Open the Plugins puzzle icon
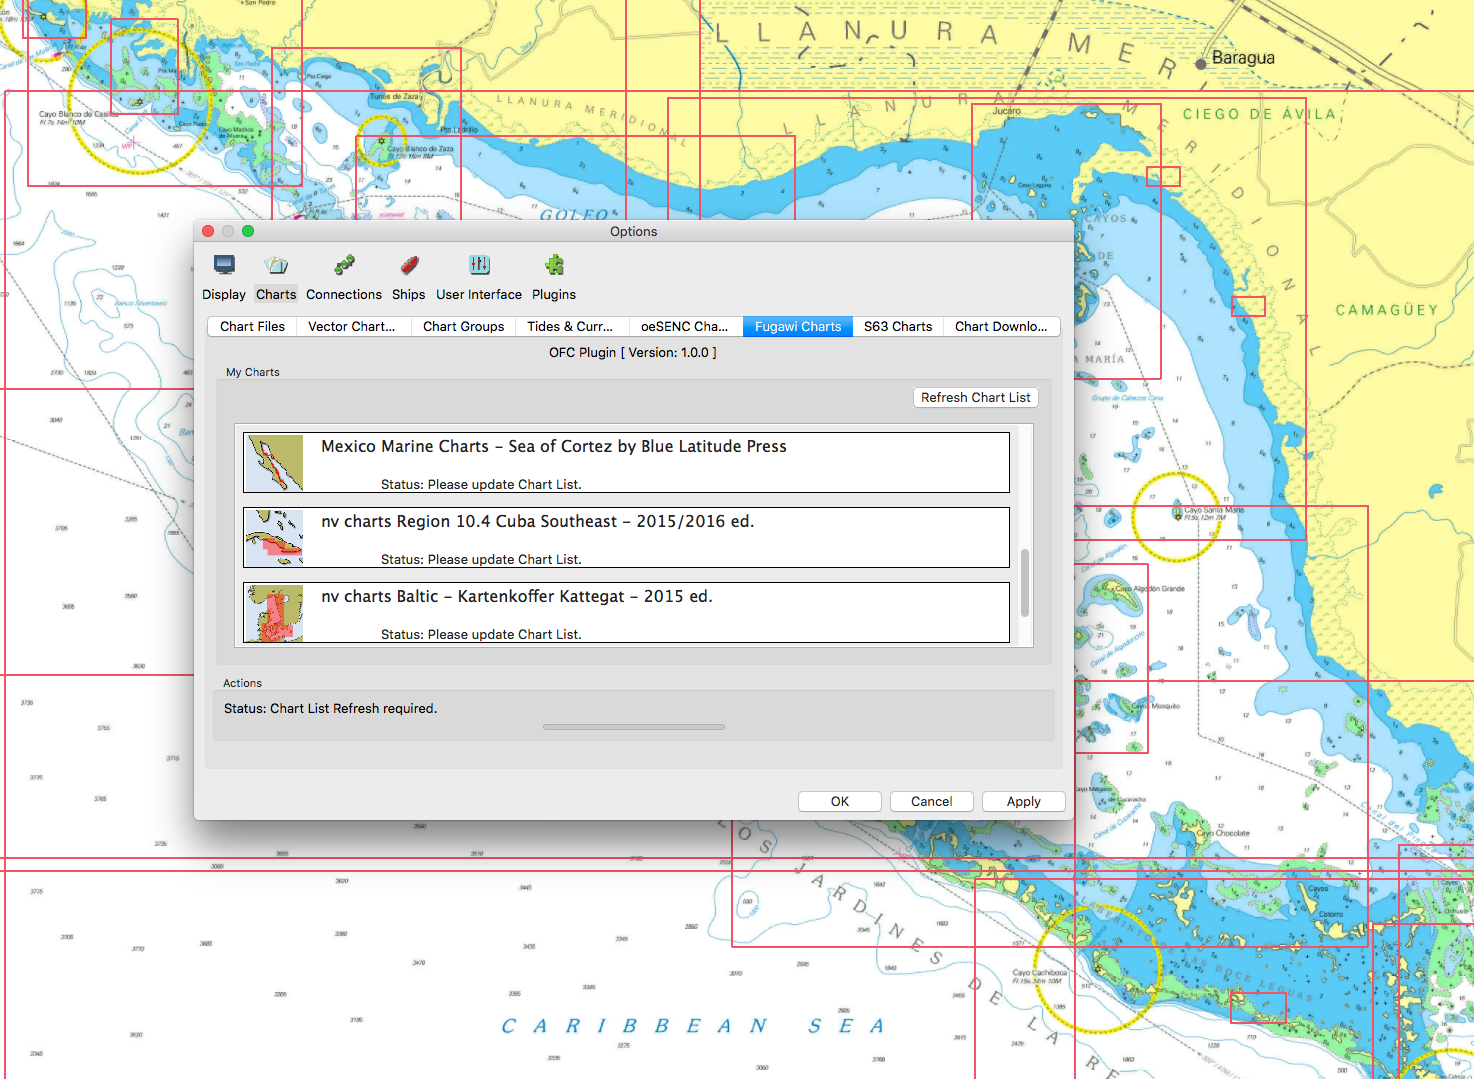Viewport: 1474px width, 1079px height. tap(554, 265)
